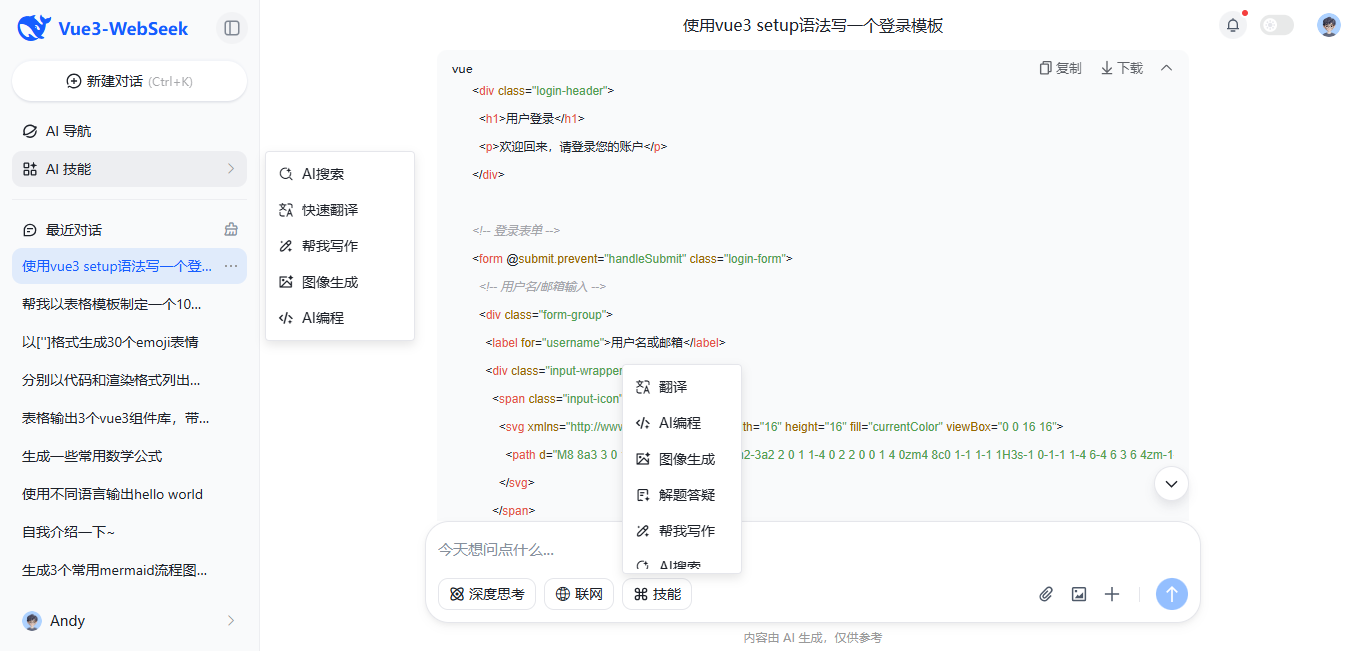Collapse the vue code block chevron
Image resolution: width=1366 pixels, height=651 pixels.
[1166, 68]
